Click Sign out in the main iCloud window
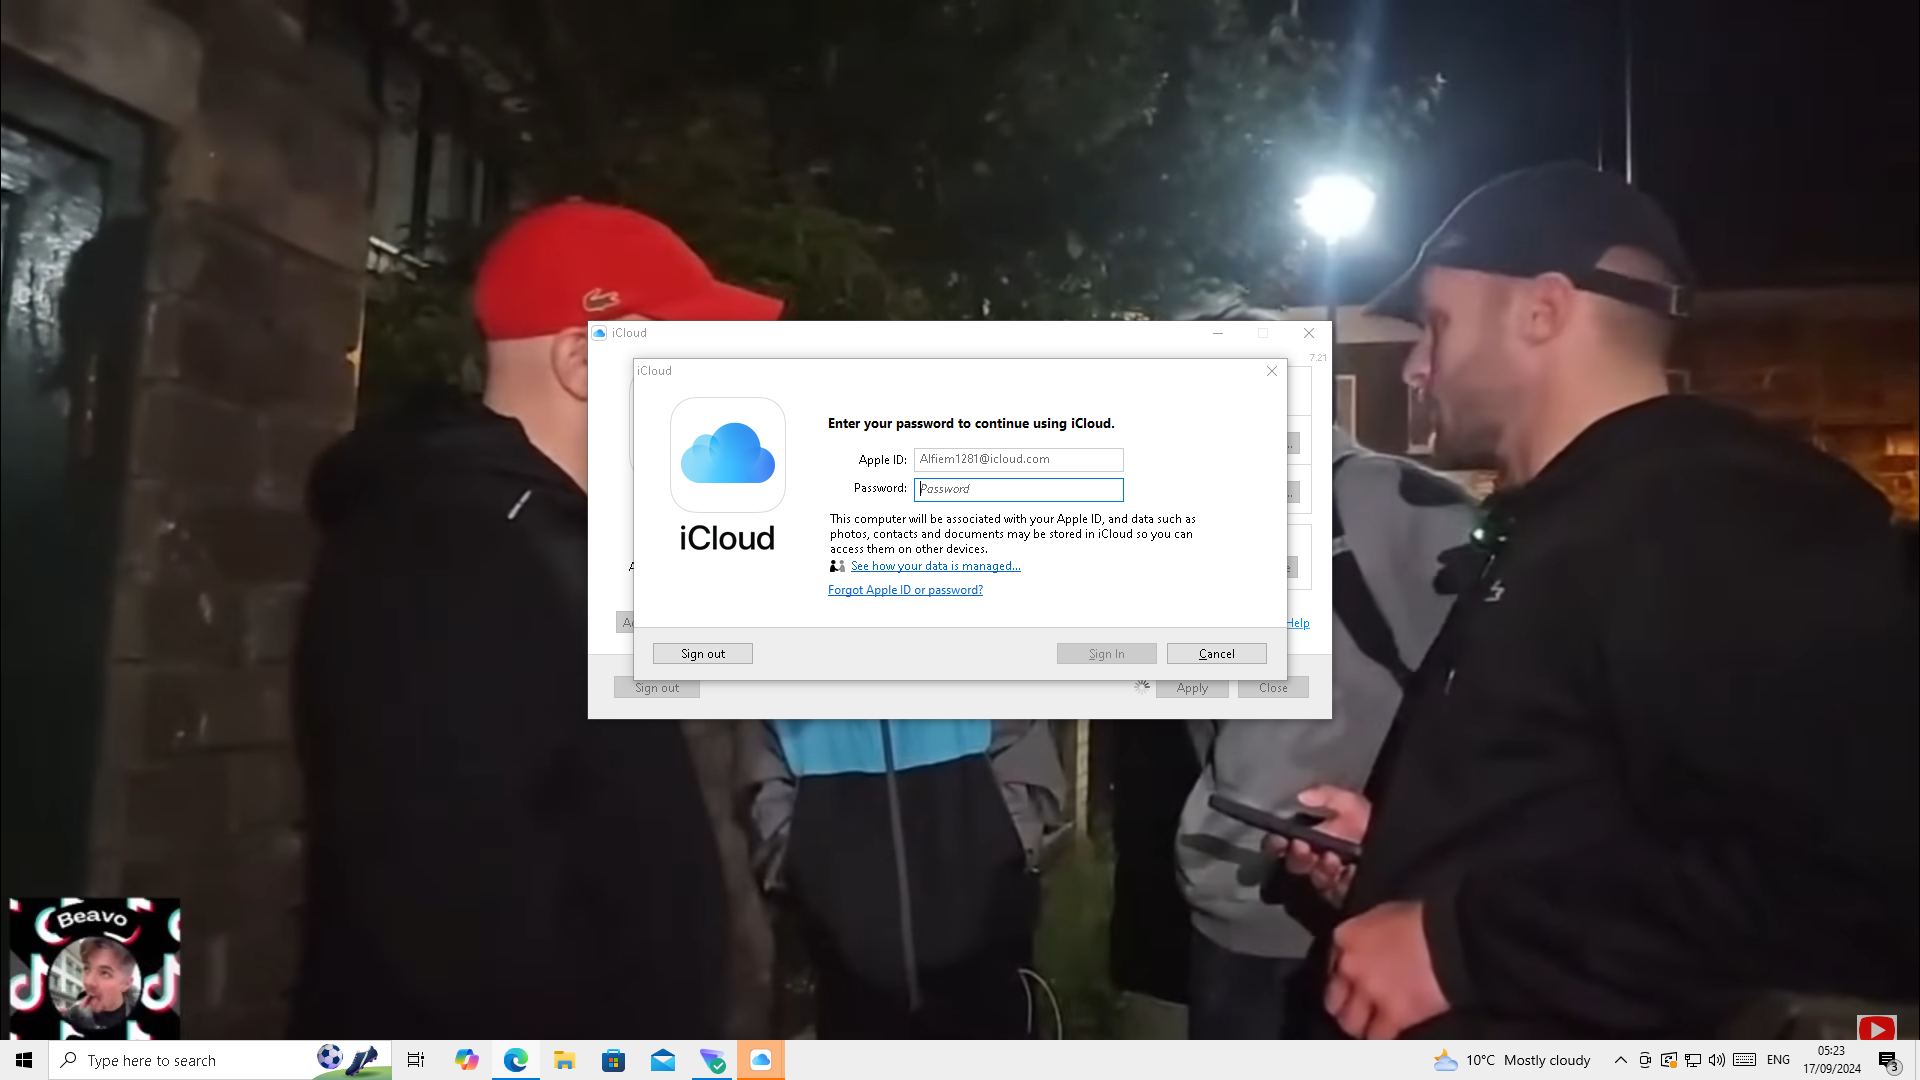 [x=657, y=688]
